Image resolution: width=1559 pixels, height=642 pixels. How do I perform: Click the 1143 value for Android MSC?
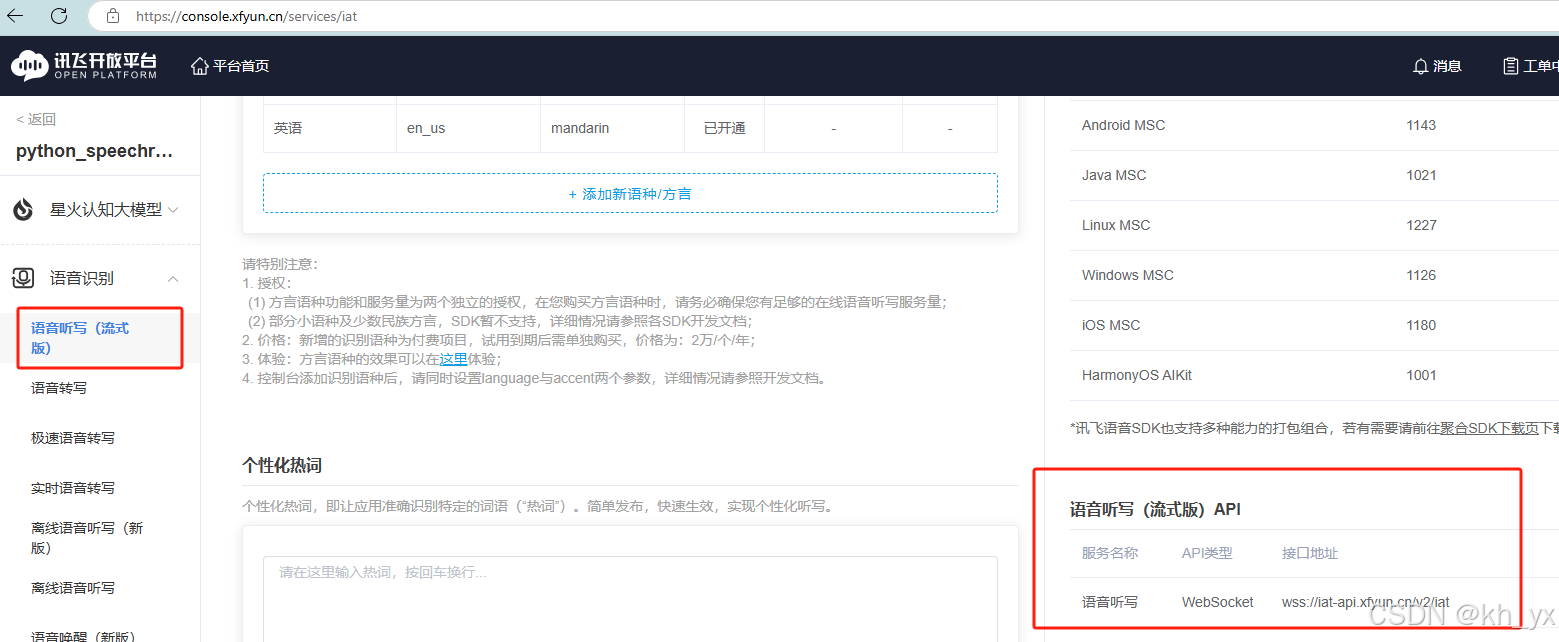(x=1420, y=125)
